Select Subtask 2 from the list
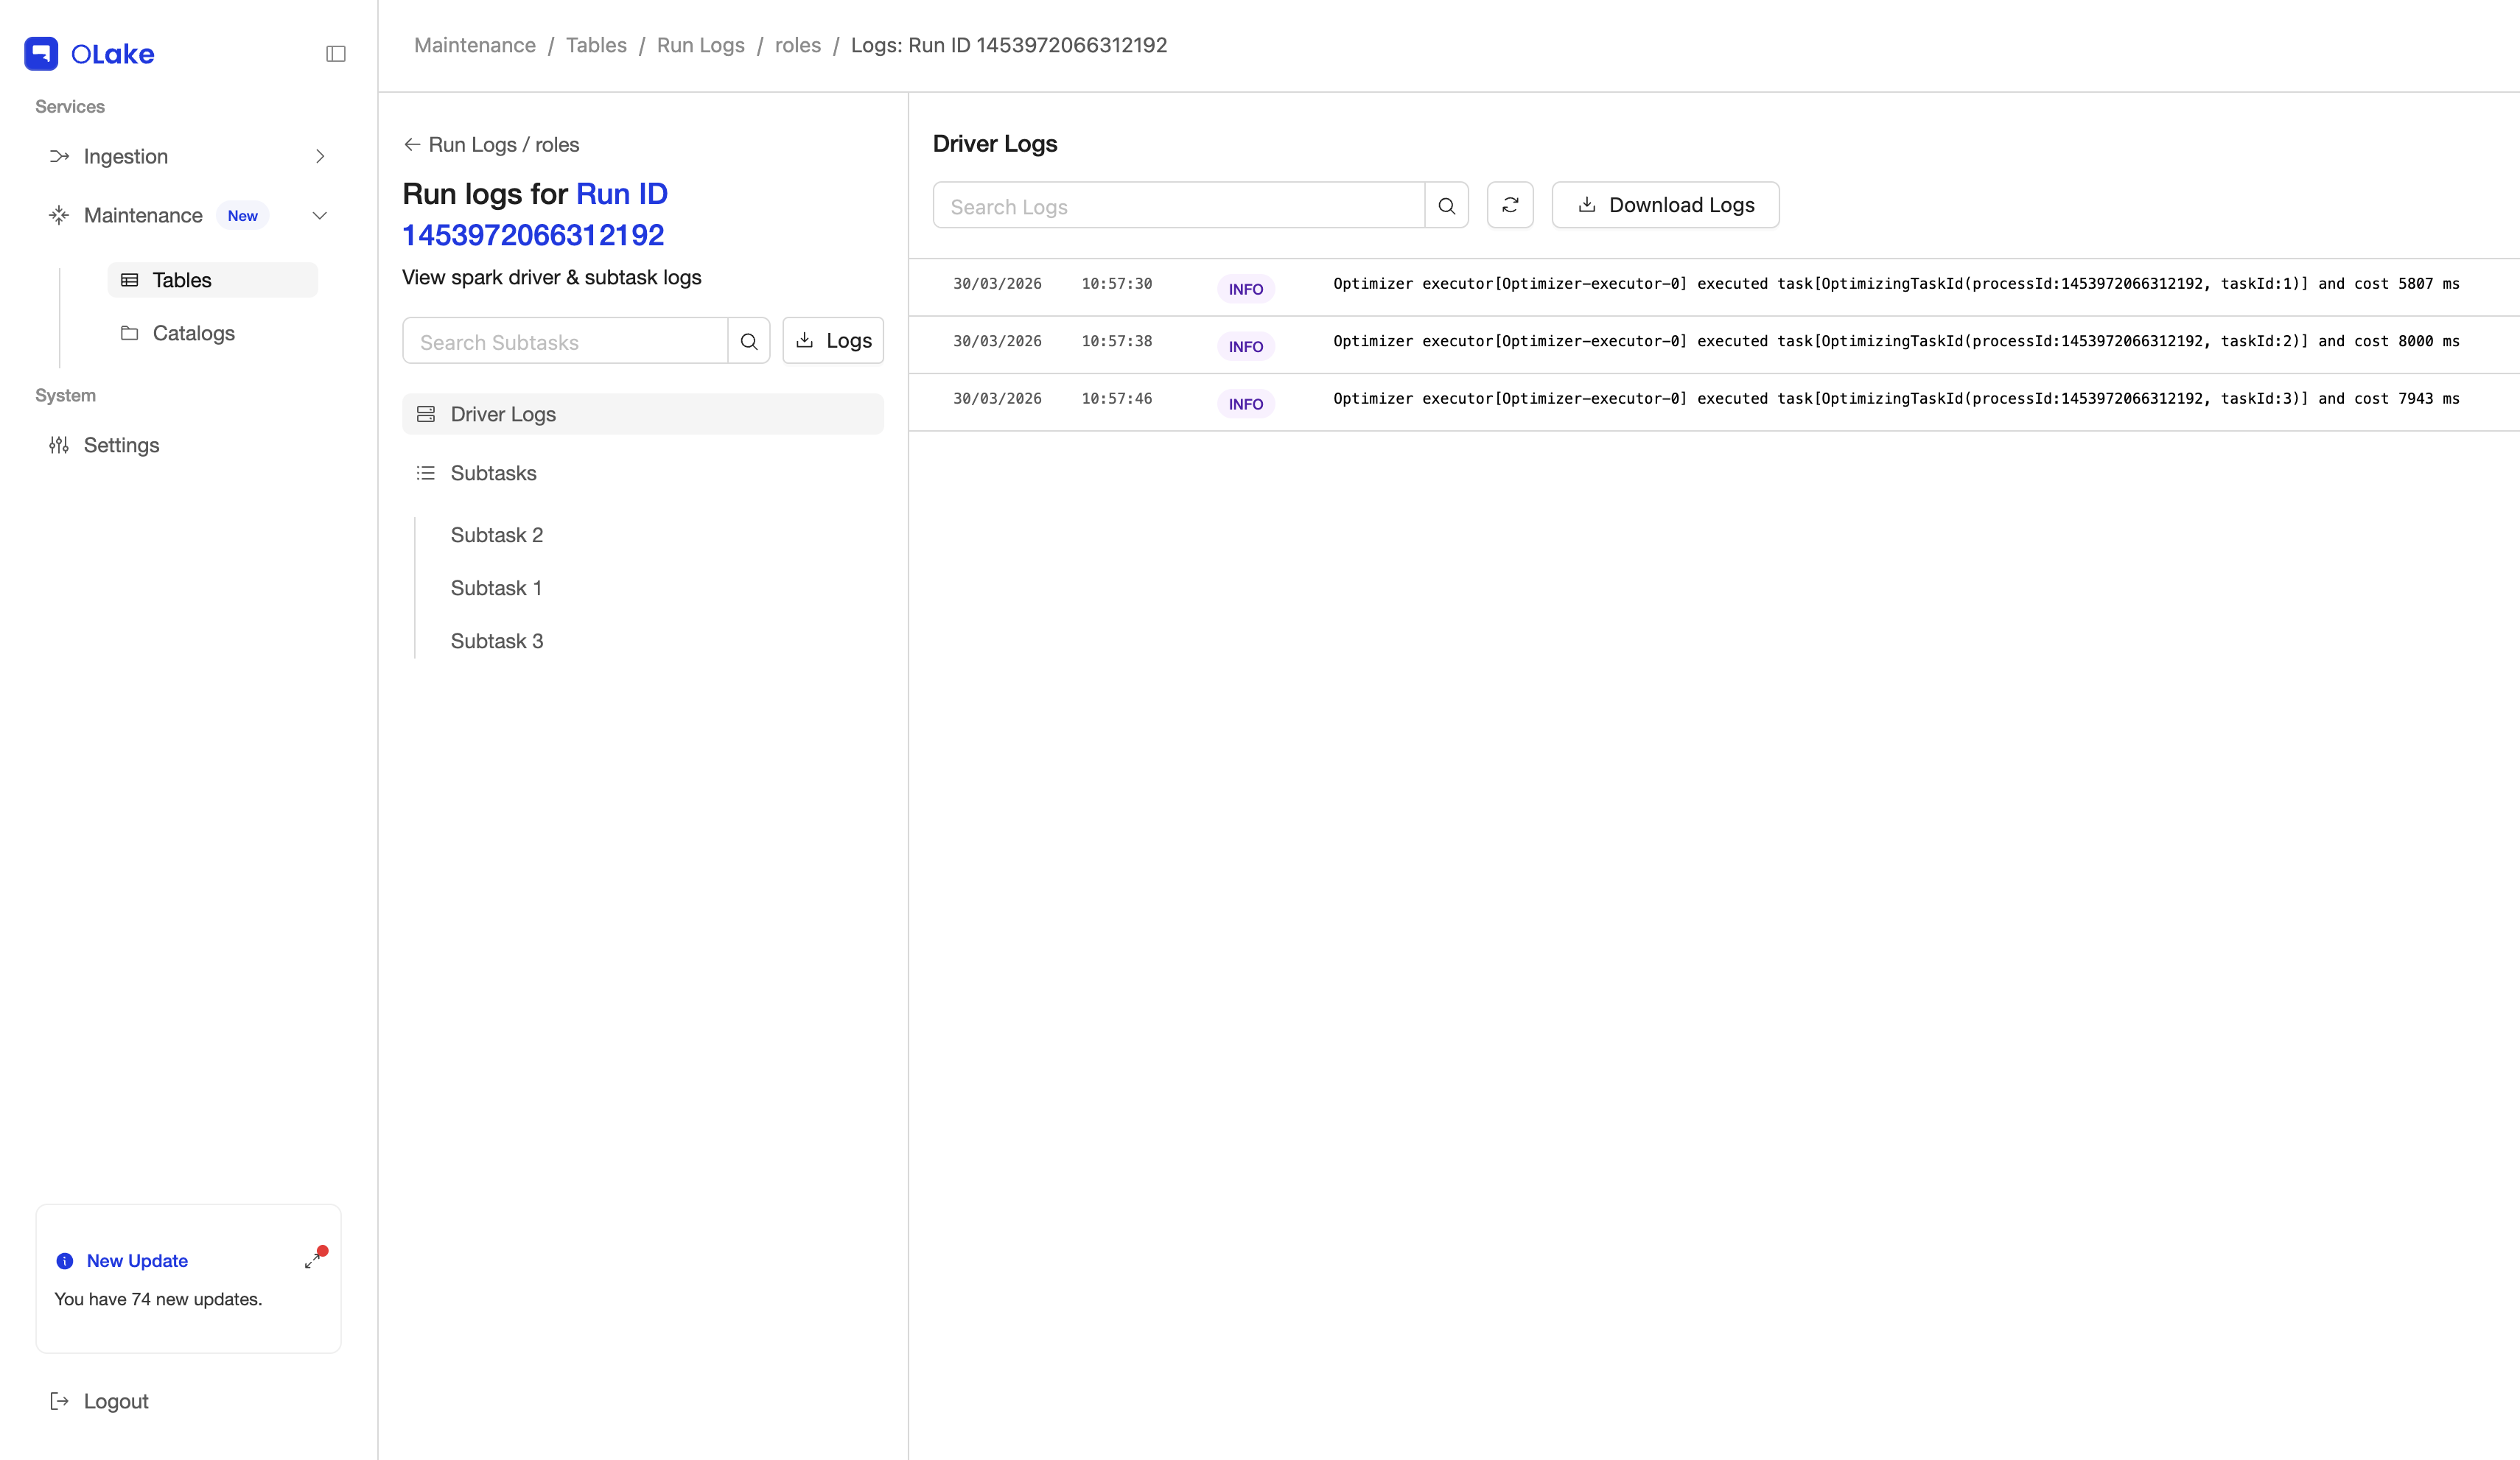 [x=497, y=535]
